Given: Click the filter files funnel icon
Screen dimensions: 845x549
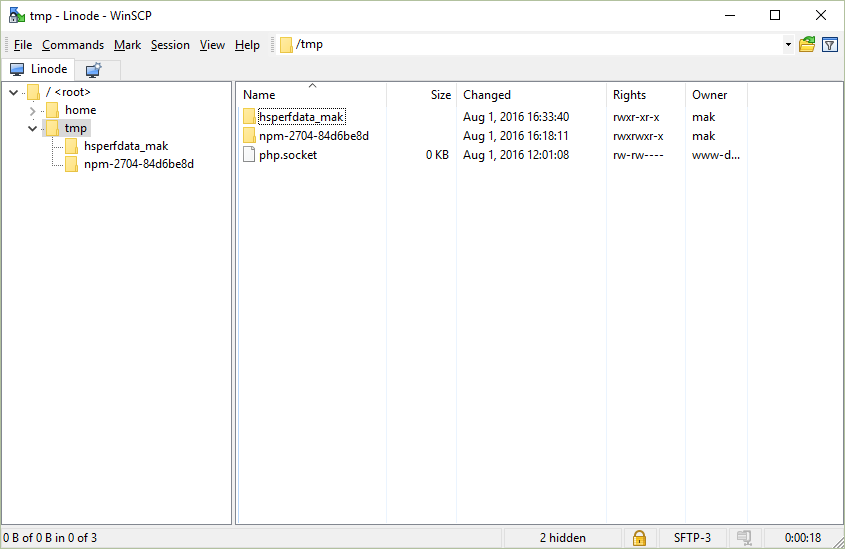Looking at the screenshot, I should [x=830, y=44].
